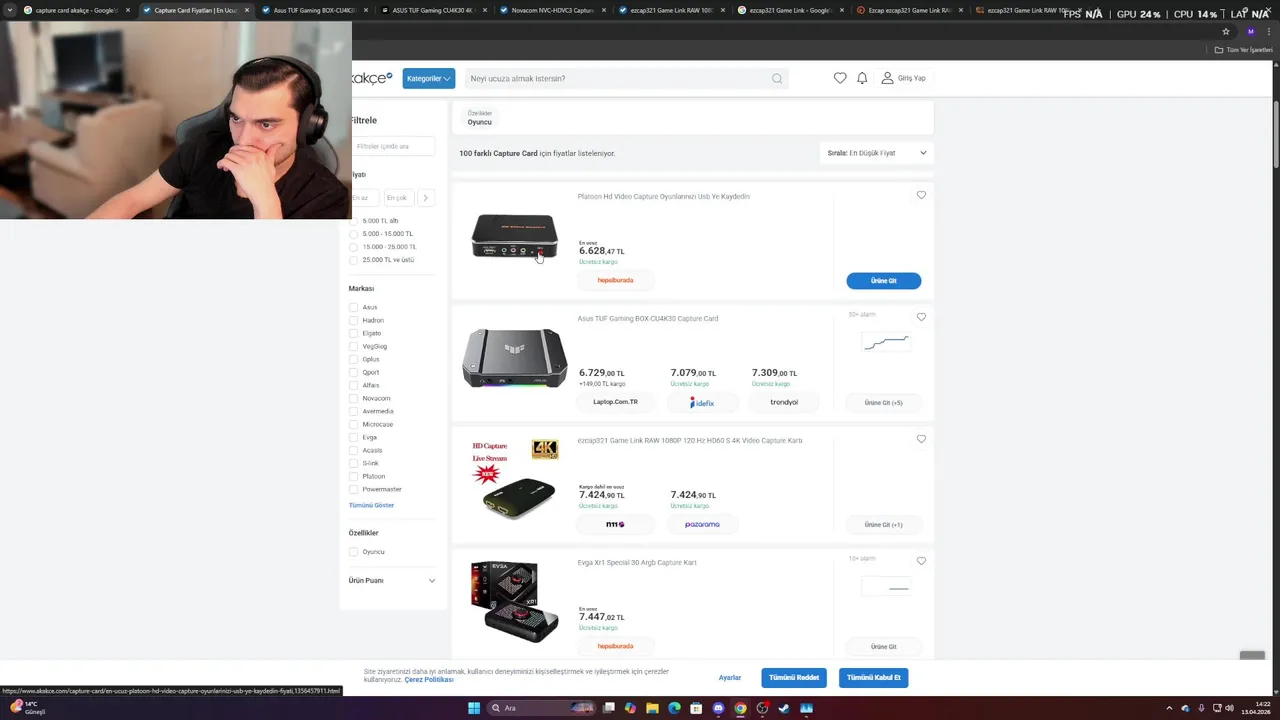This screenshot has width=1280, height=720.
Task: Favorite the Asus TUF Gaming capture card heart
Action: tap(921, 317)
